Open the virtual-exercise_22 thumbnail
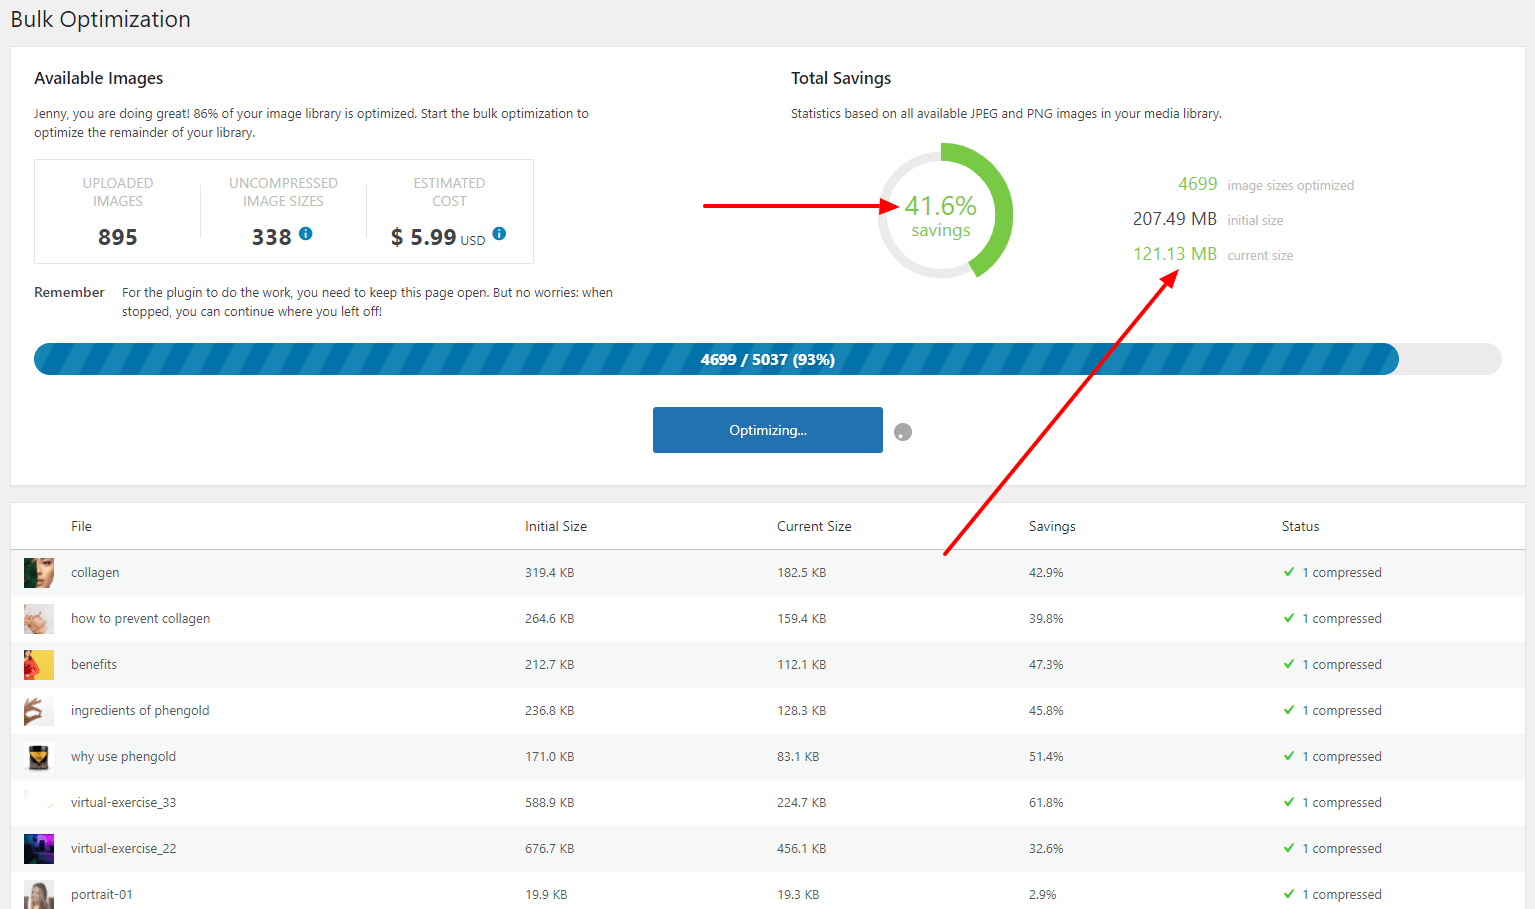The image size is (1535, 909). (39, 849)
